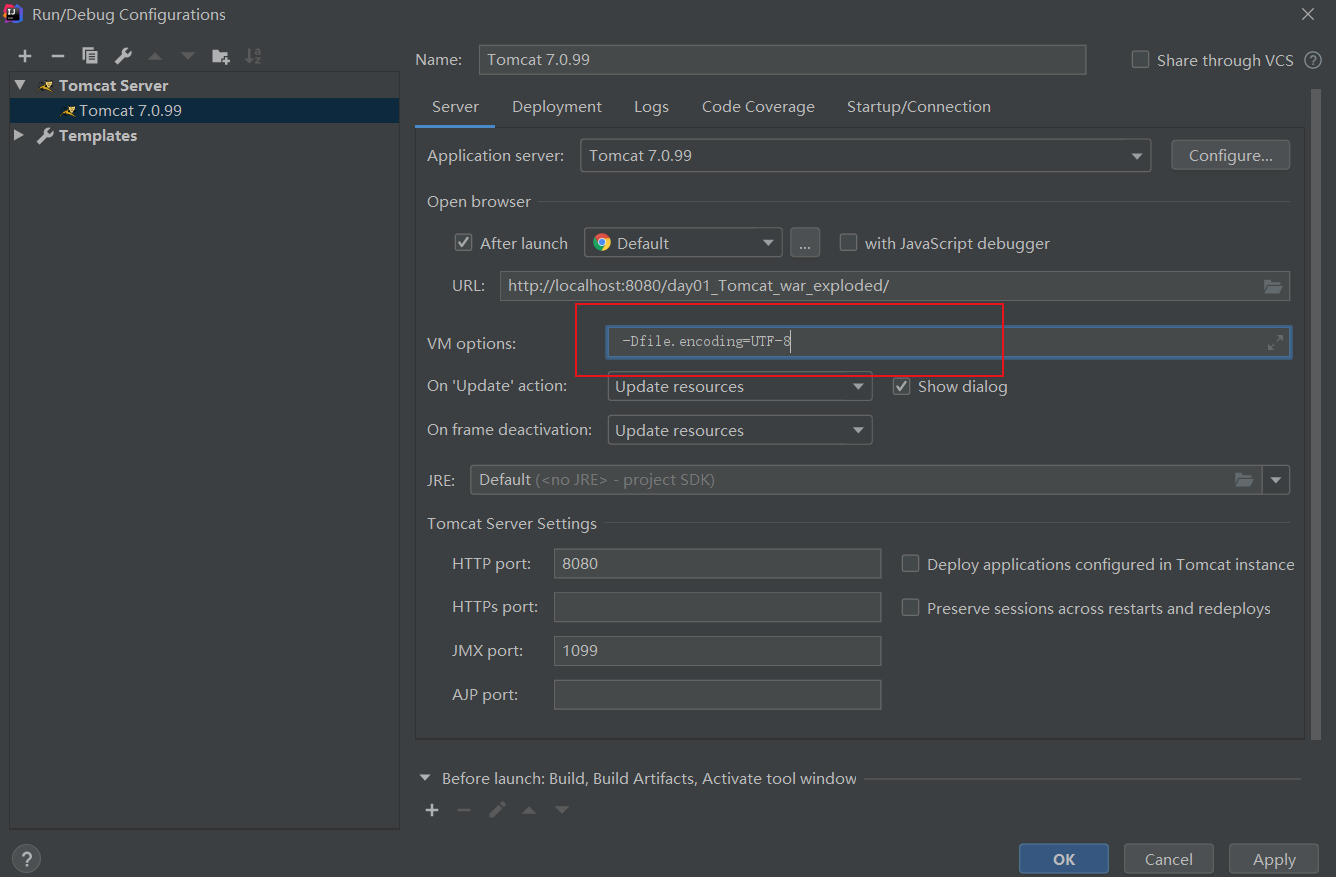Move before launch task up arrow
Image resolution: width=1336 pixels, height=877 pixels.
click(x=529, y=810)
